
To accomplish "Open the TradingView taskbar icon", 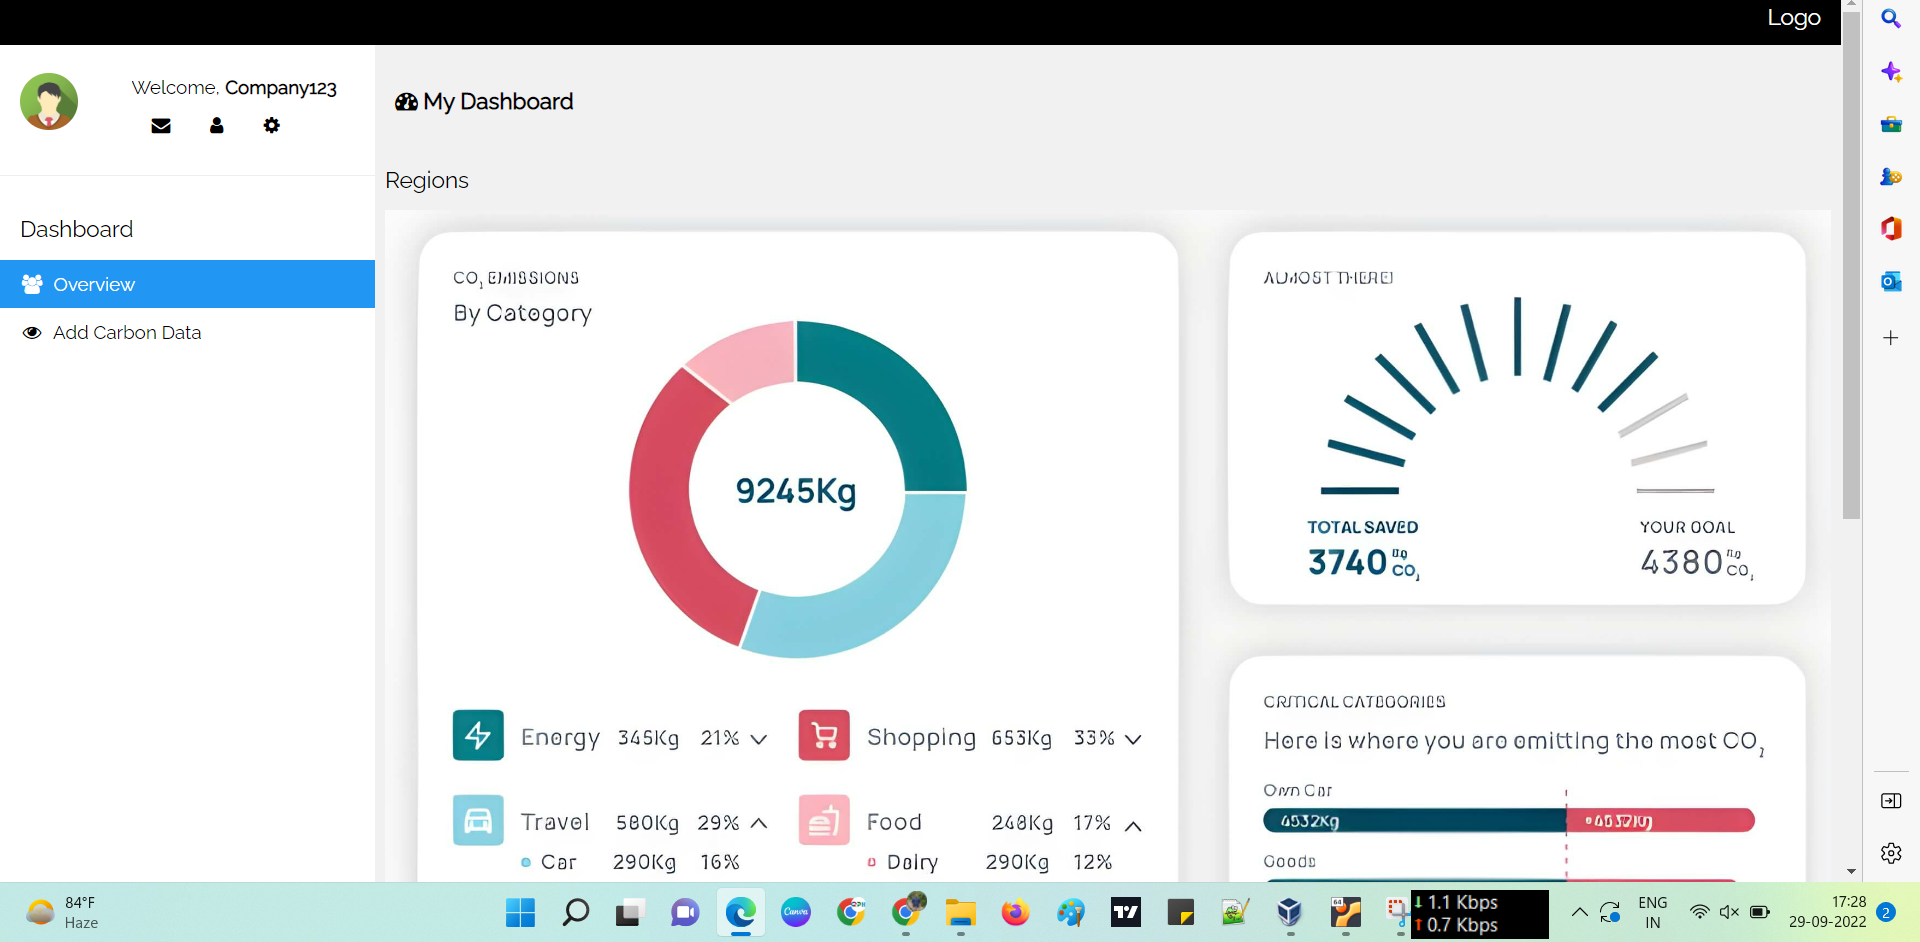I will click(x=1126, y=912).
